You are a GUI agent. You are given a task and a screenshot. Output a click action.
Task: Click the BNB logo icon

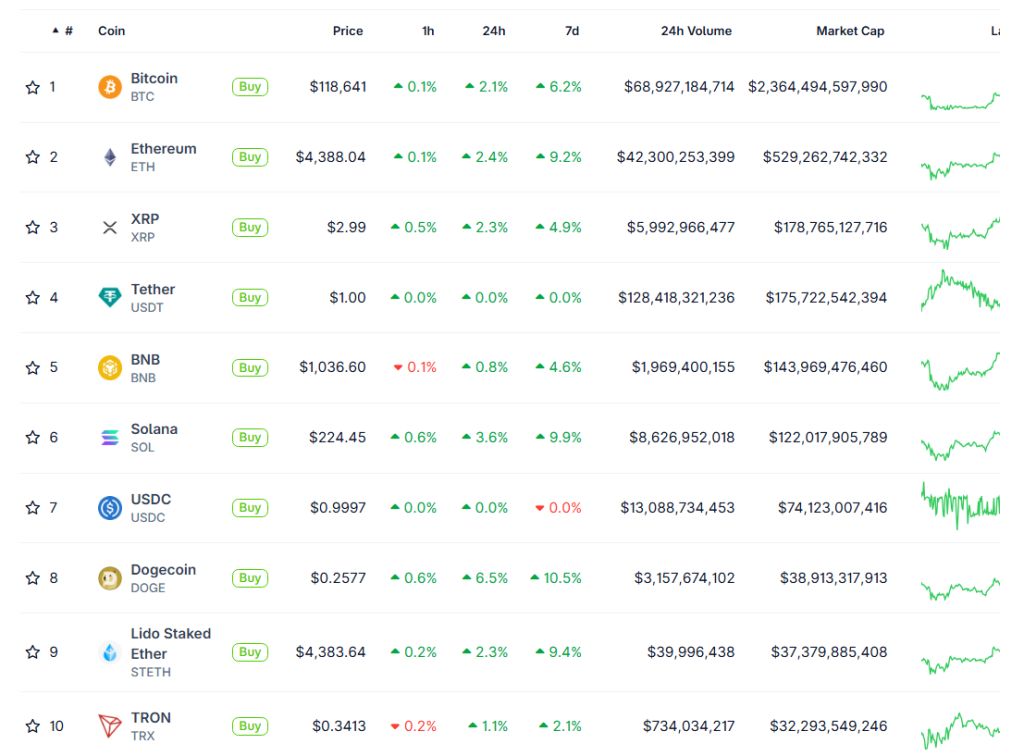coord(110,366)
